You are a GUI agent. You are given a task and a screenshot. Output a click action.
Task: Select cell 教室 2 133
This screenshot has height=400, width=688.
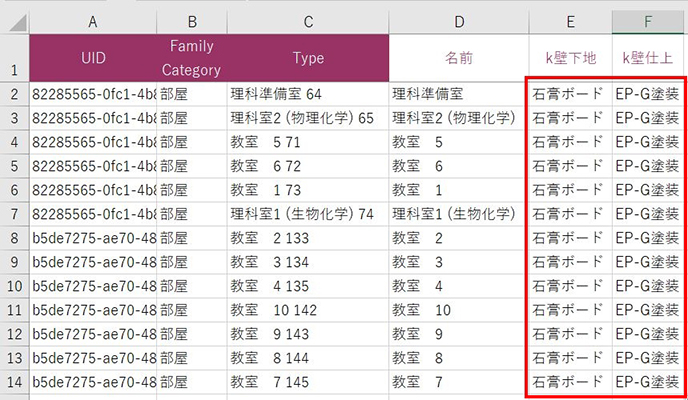[x=308, y=238]
